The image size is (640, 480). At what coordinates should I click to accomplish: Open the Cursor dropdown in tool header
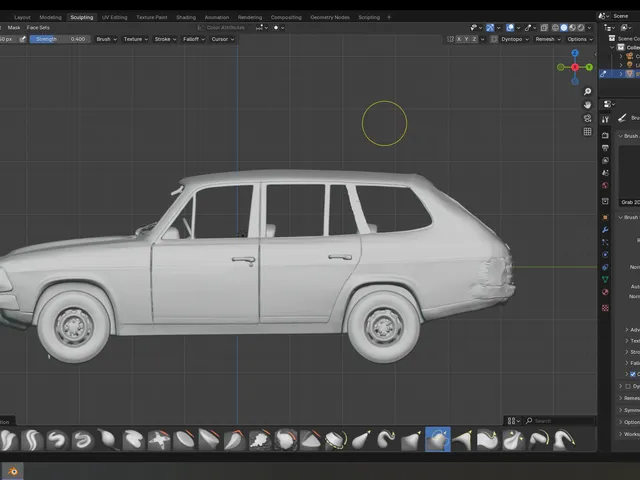click(x=223, y=39)
